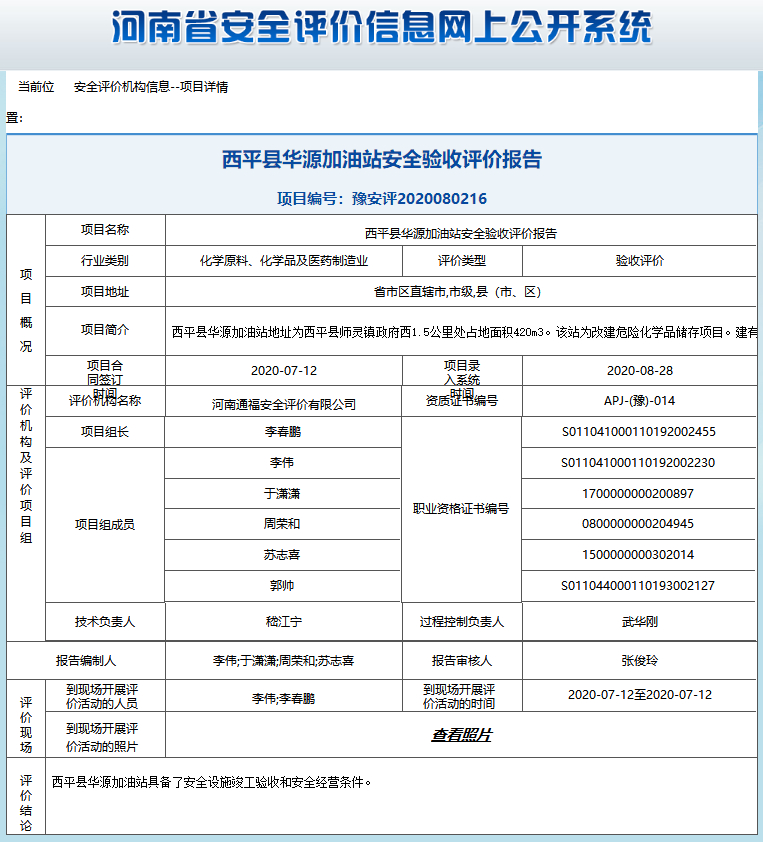The image size is (763, 842).
Task: Select team member name 李伟
Action: (282, 462)
